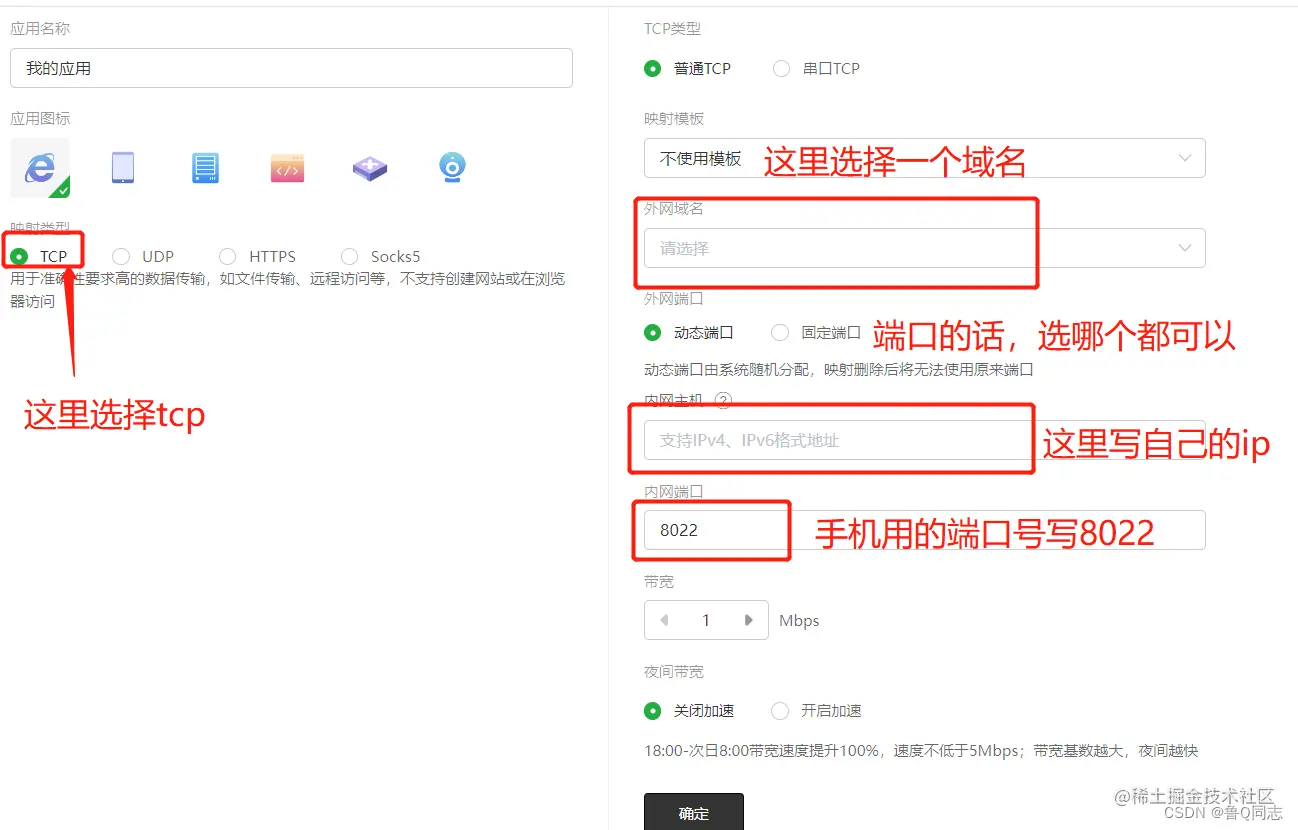Click the help icon beside 内网主机
Screen dimensions: 1298x830
tap(722, 401)
